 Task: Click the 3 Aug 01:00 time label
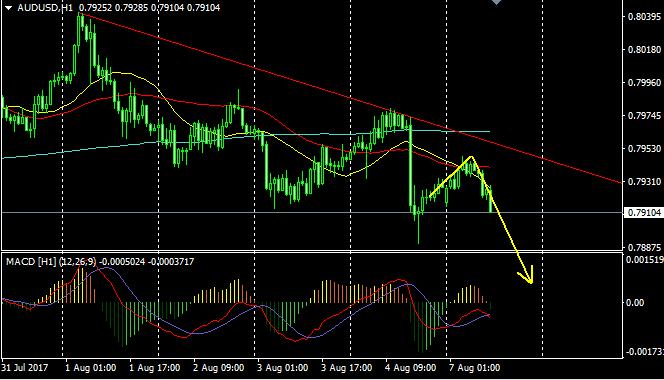pyautogui.click(x=282, y=367)
